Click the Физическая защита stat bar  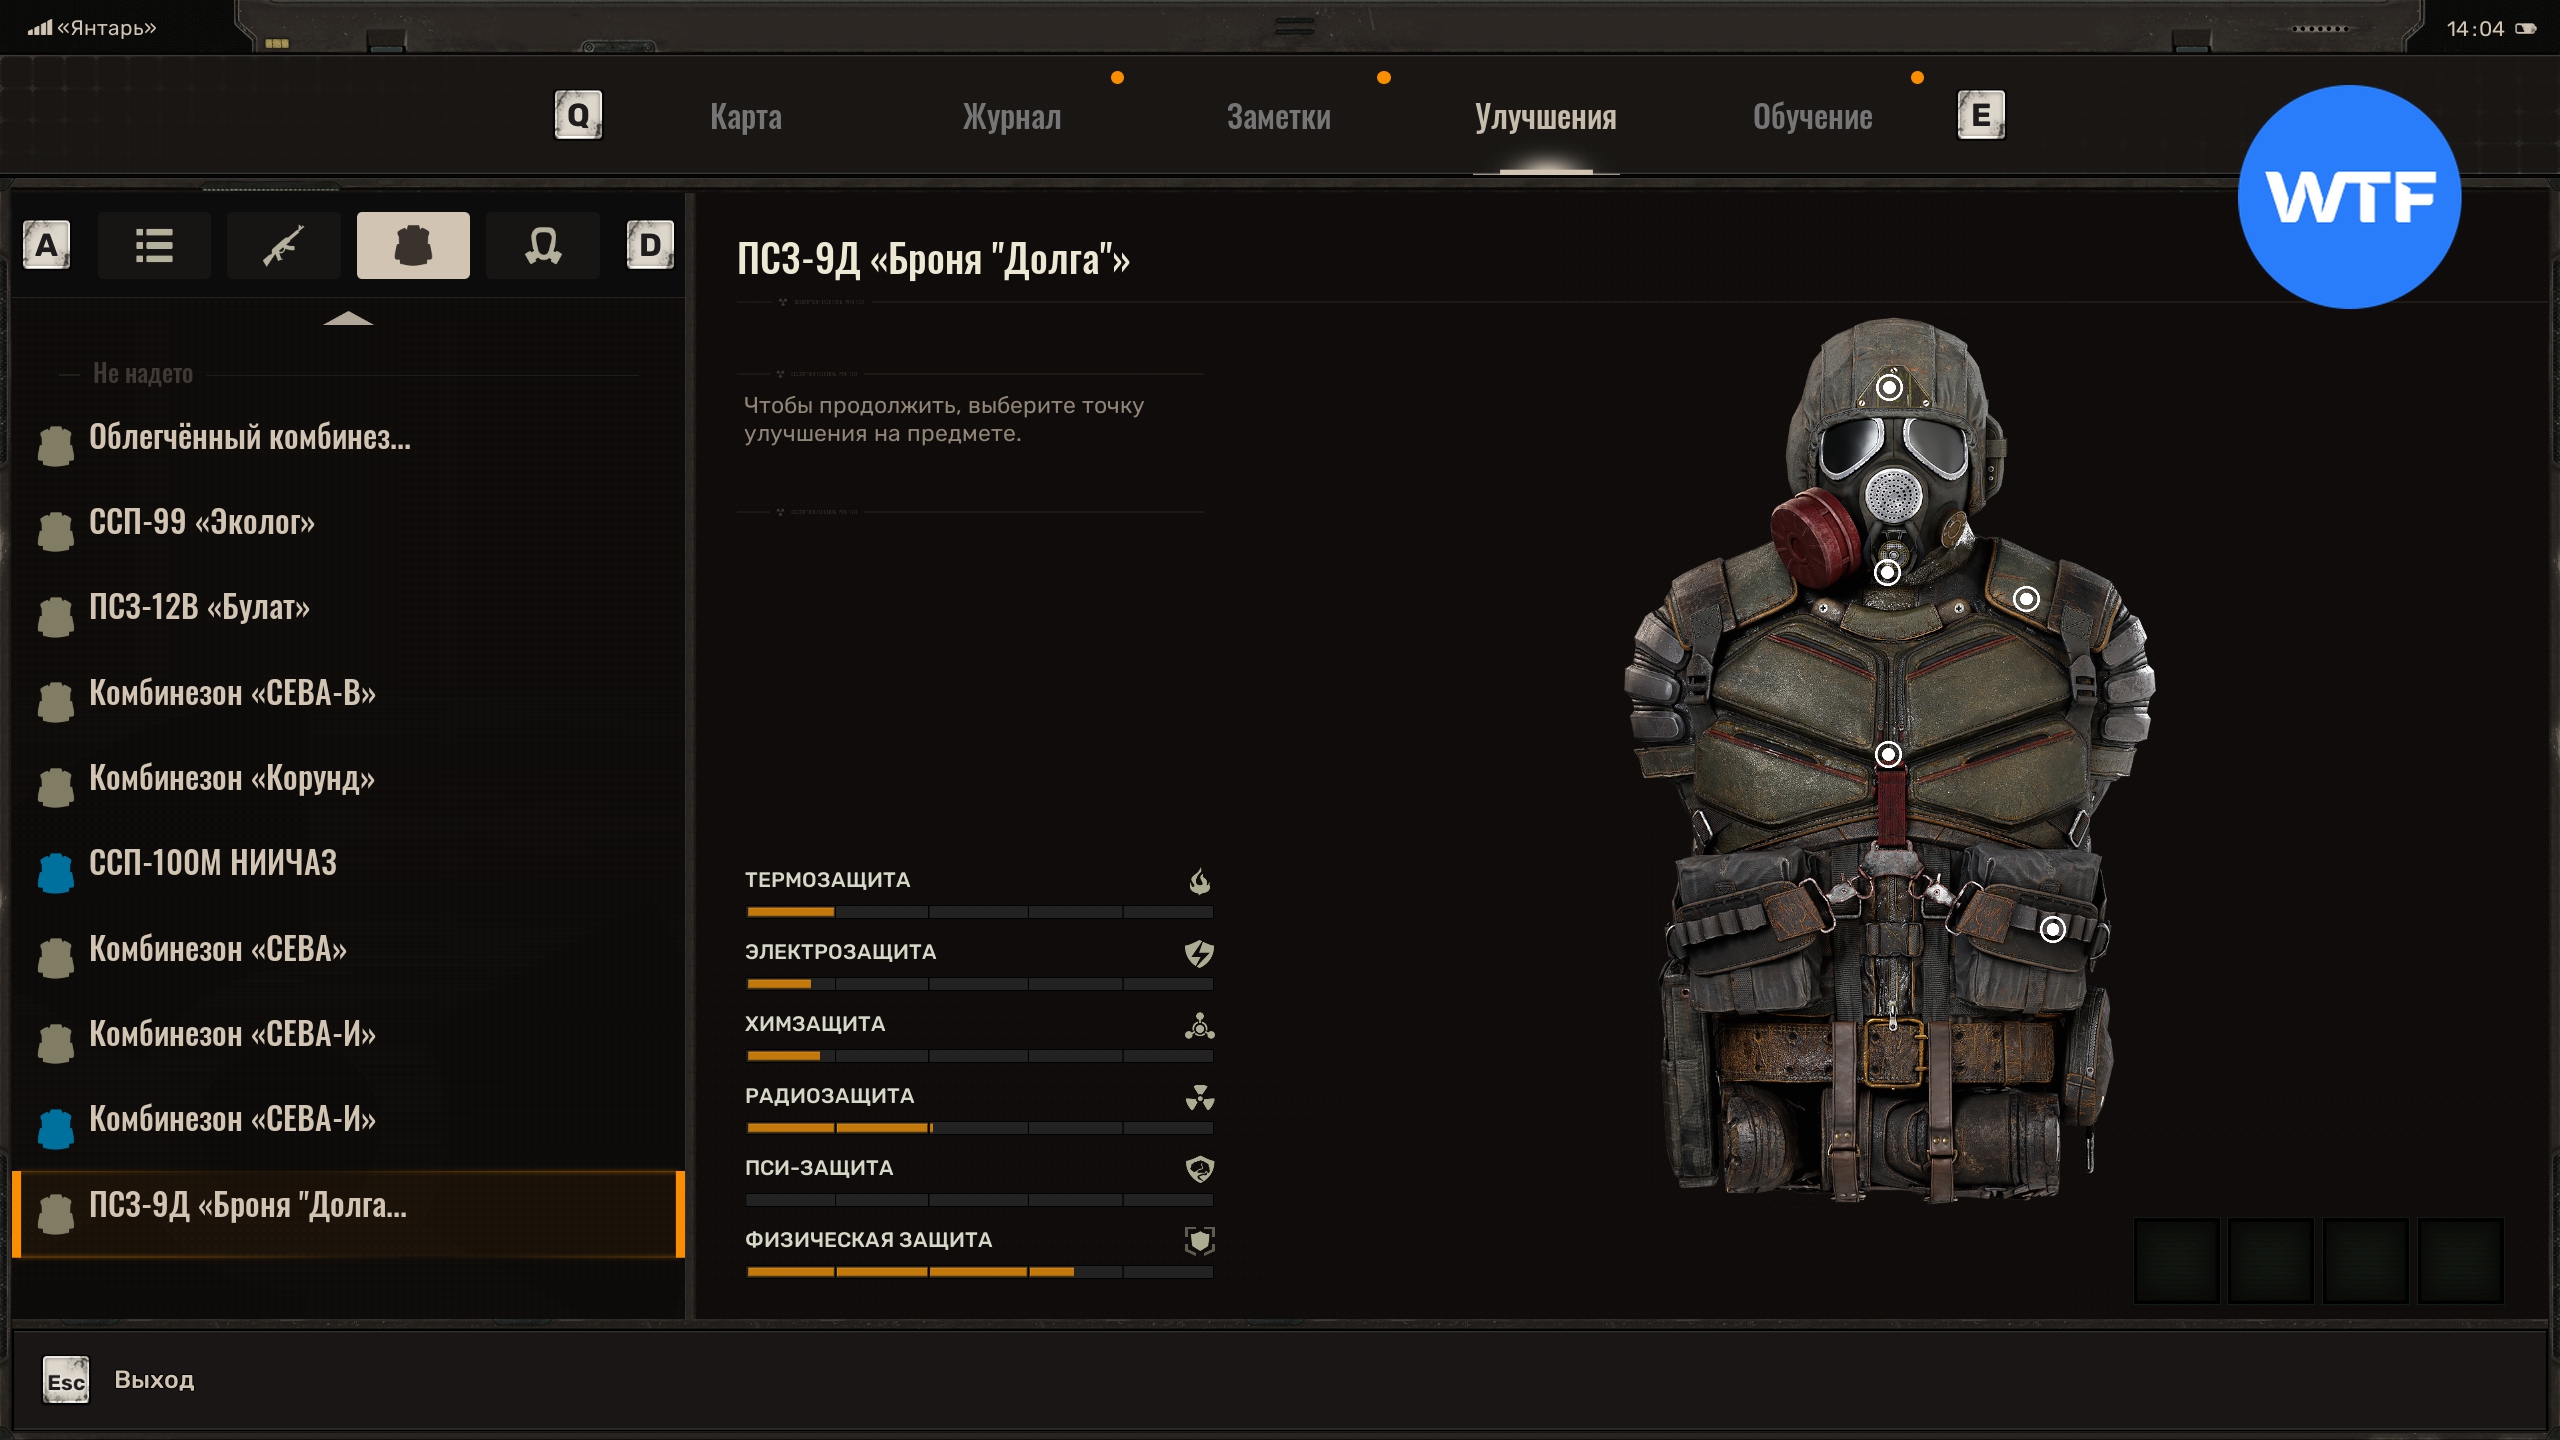click(x=979, y=1271)
